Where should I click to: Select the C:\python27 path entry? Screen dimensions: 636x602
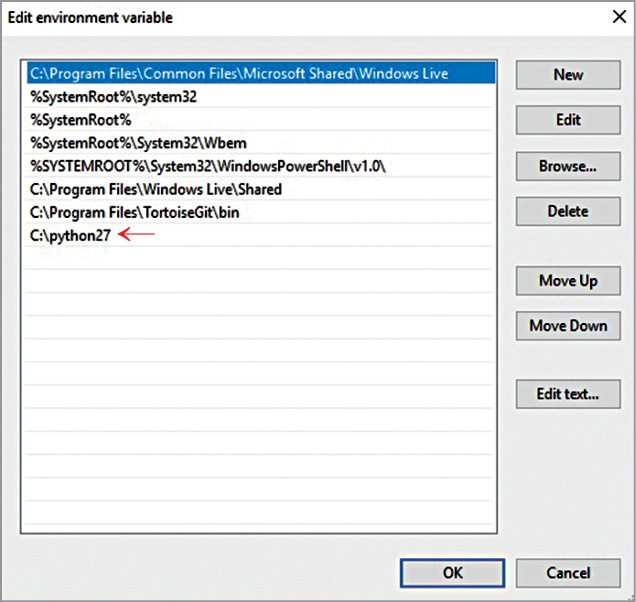[x=70, y=235]
